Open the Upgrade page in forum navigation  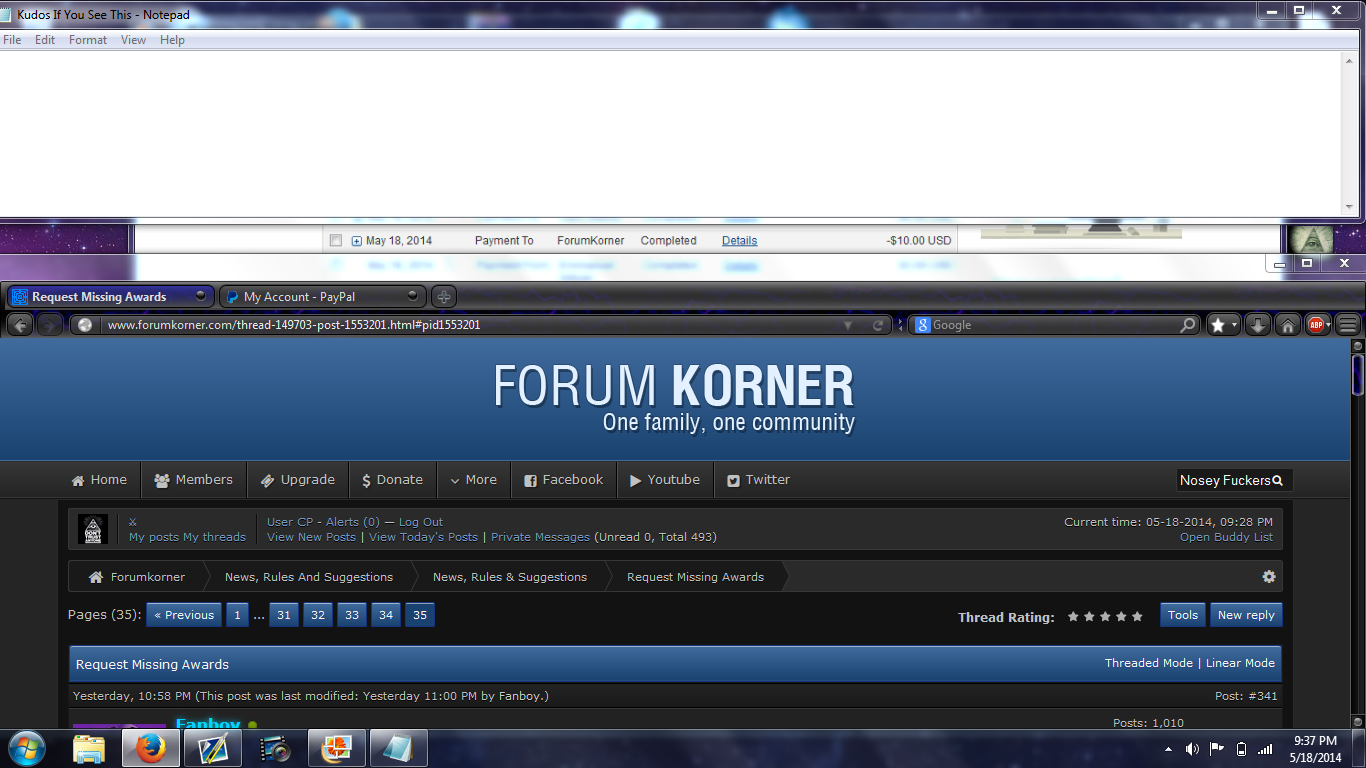tap(297, 480)
